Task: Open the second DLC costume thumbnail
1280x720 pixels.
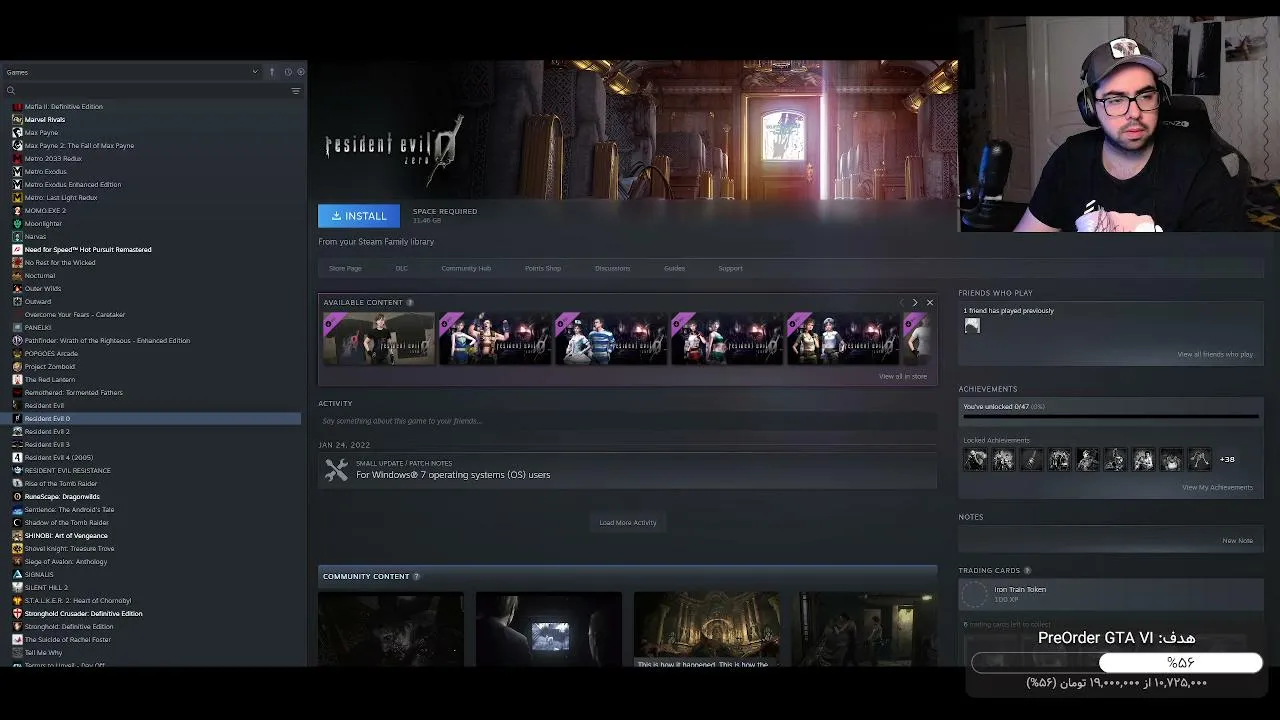Action: [495, 338]
